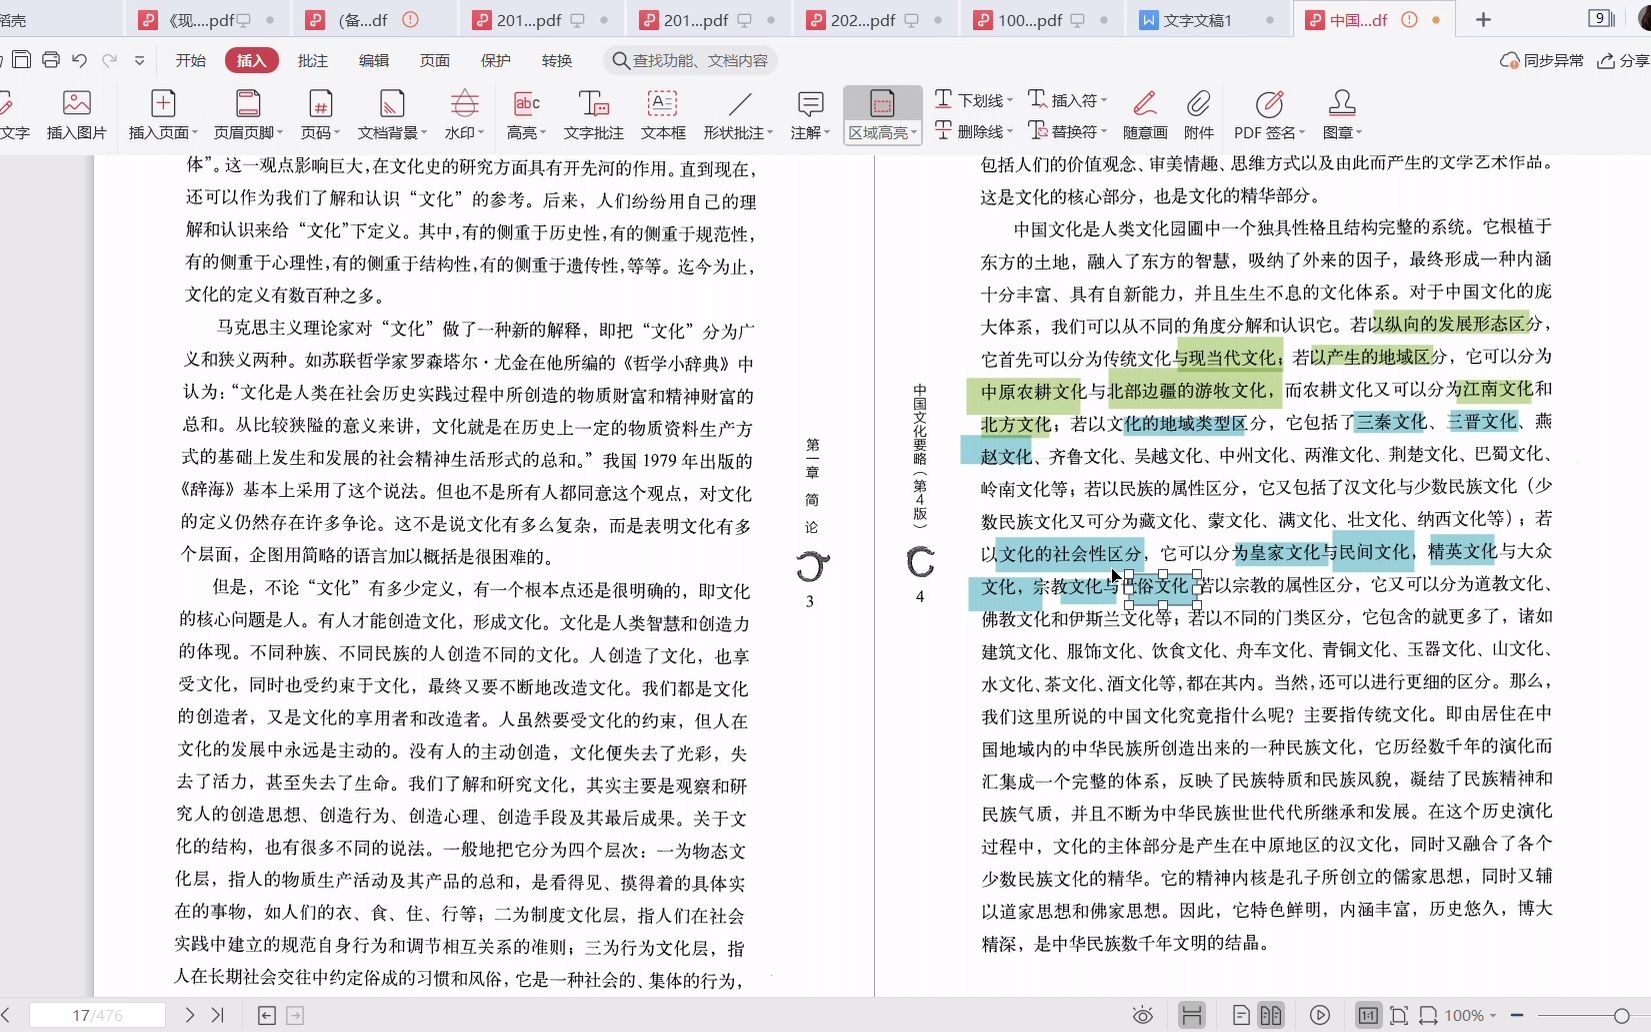The image size is (1651, 1032).
Task: Jump to last page arrow in status bar
Action: tap(218, 1015)
